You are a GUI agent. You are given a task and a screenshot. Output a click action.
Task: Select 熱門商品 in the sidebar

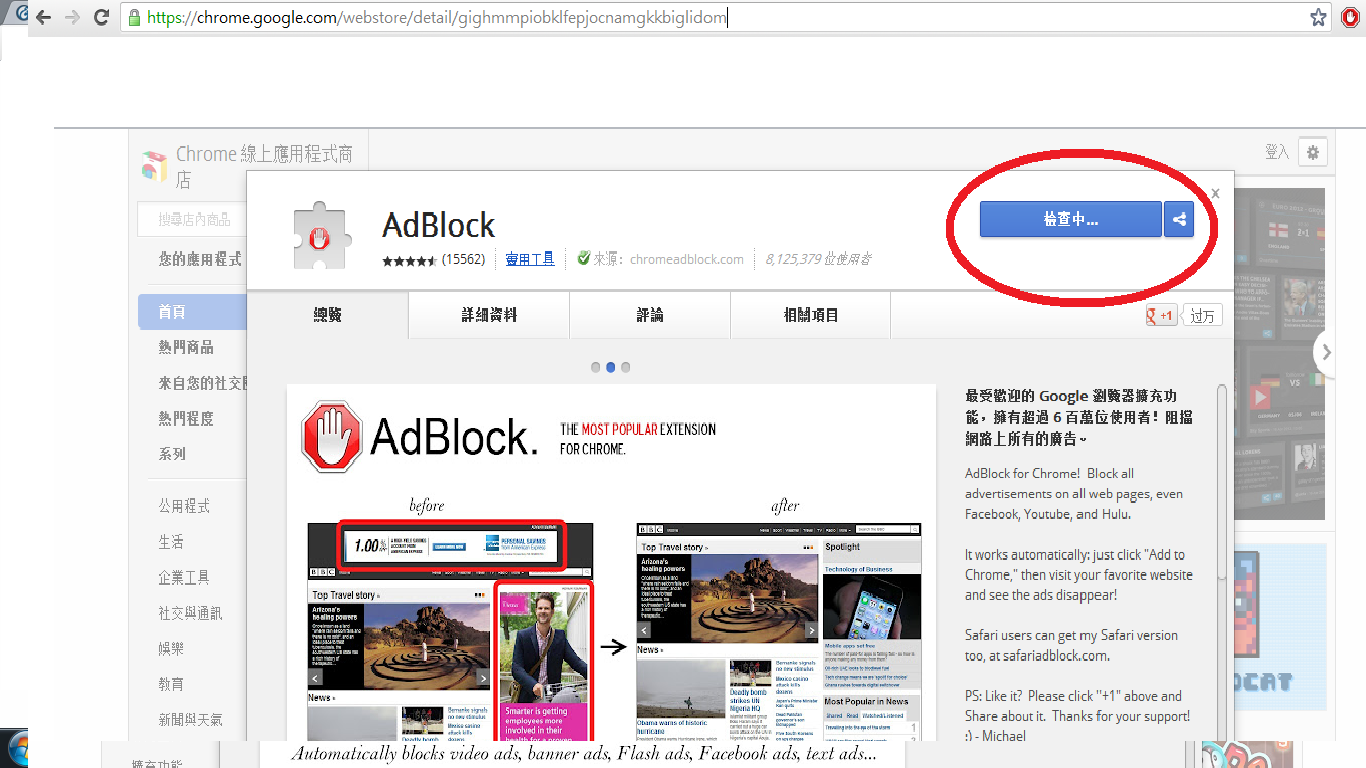[186, 347]
